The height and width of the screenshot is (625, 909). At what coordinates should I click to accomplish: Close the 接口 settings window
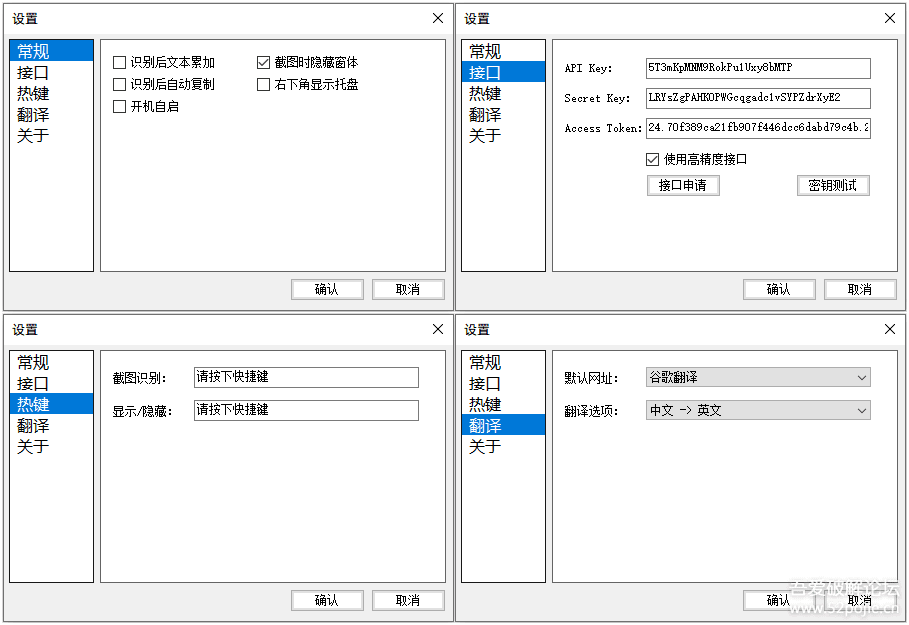tap(890, 18)
